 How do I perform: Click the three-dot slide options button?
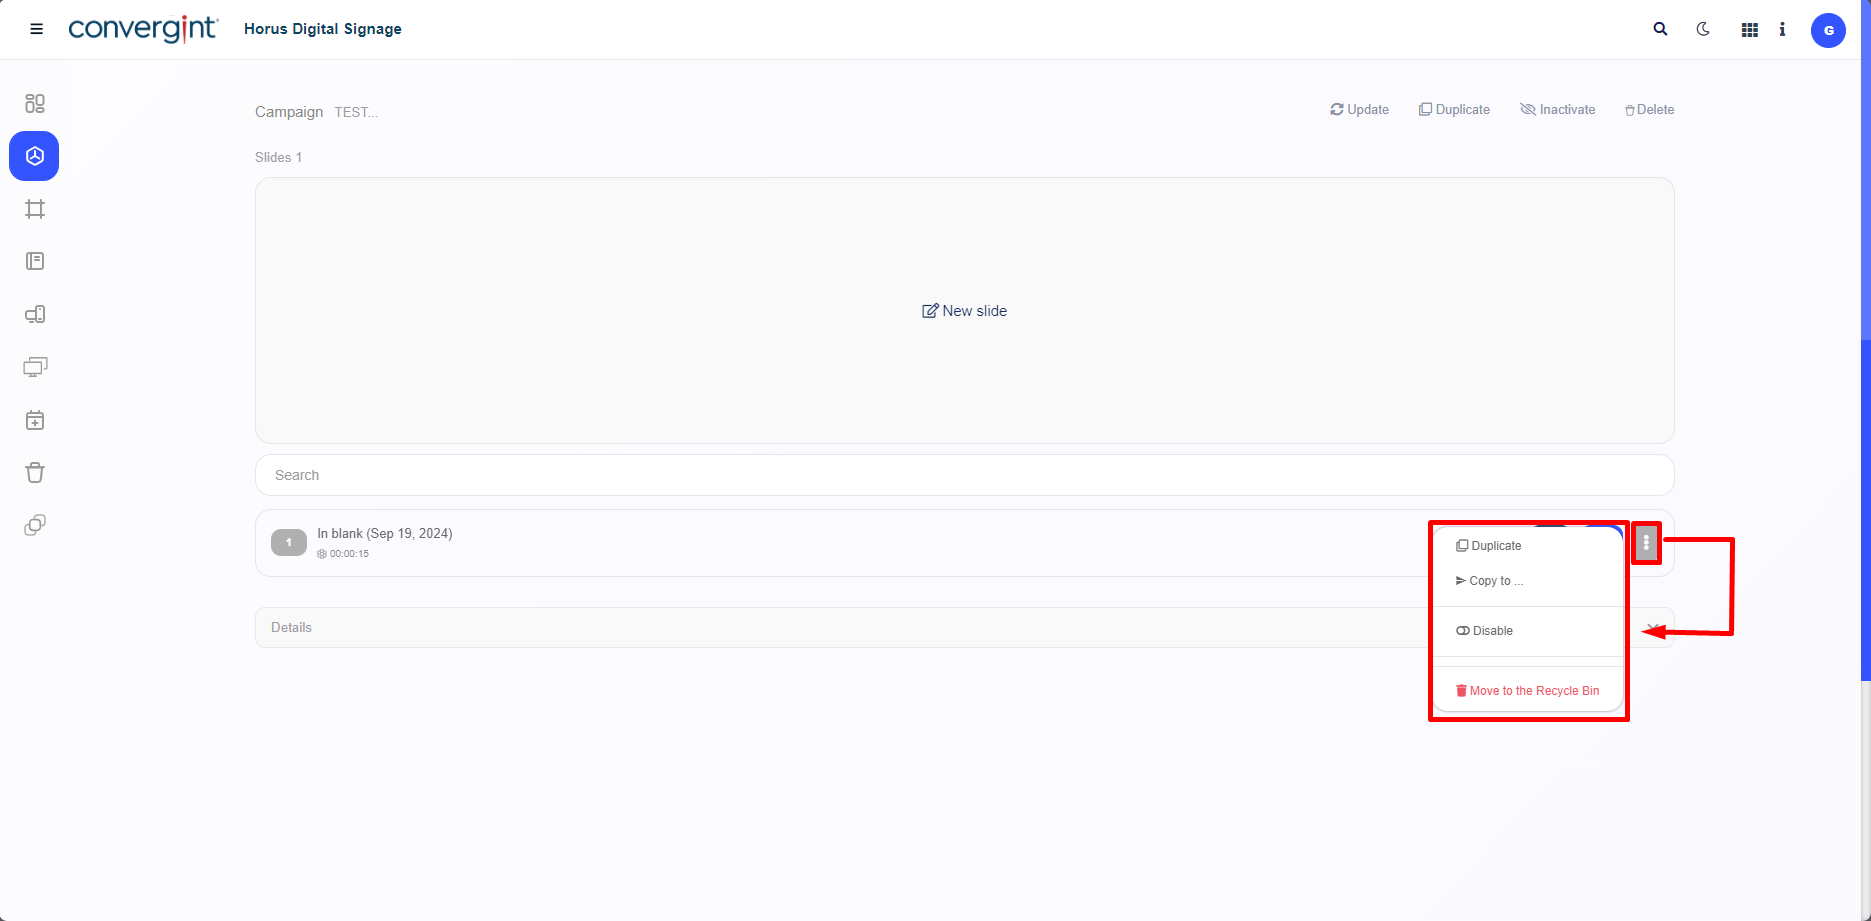(x=1646, y=543)
